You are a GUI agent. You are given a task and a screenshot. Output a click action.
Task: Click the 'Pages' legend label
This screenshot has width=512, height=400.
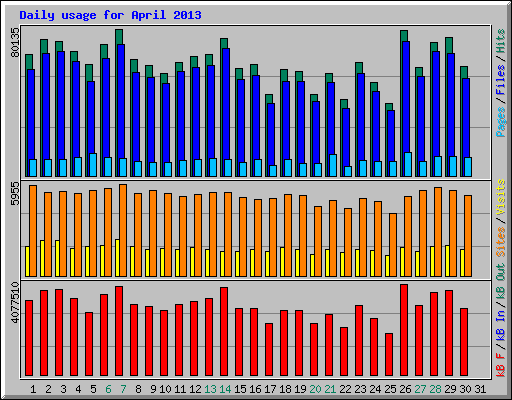point(501,122)
